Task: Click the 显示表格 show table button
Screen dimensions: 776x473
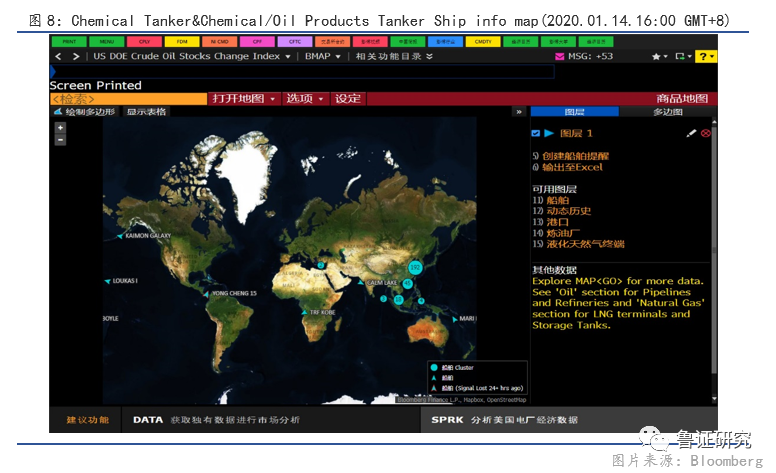Action: (146, 112)
